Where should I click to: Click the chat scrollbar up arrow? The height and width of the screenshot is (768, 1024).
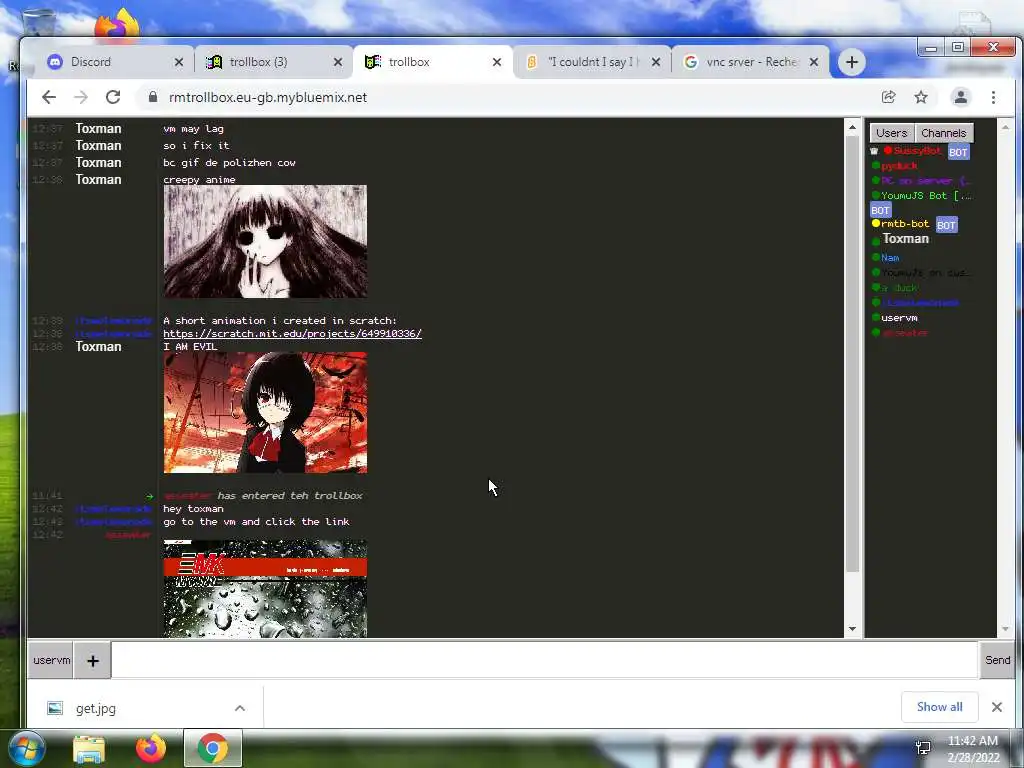(x=852, y=128)
